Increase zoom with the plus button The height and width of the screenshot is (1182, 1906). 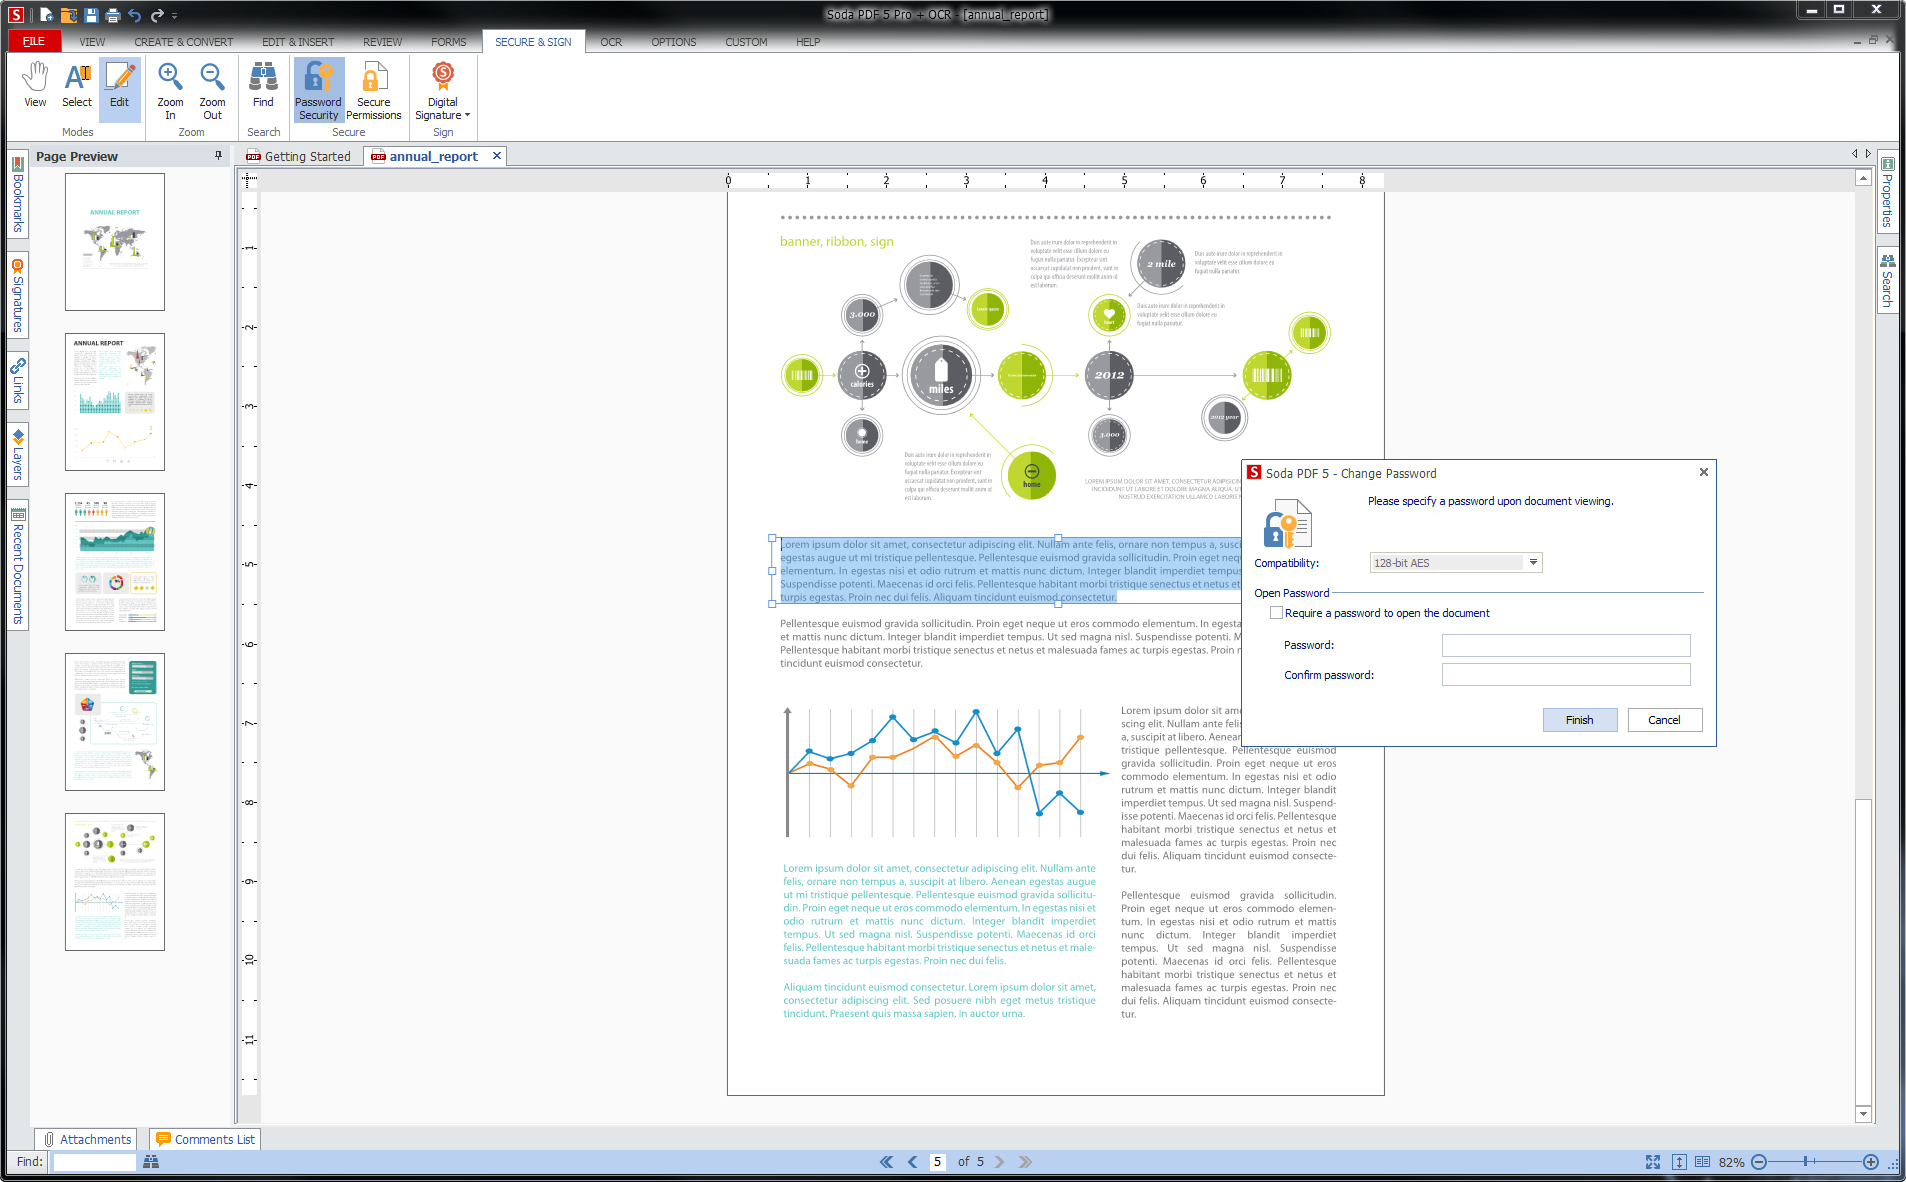1871,1162
